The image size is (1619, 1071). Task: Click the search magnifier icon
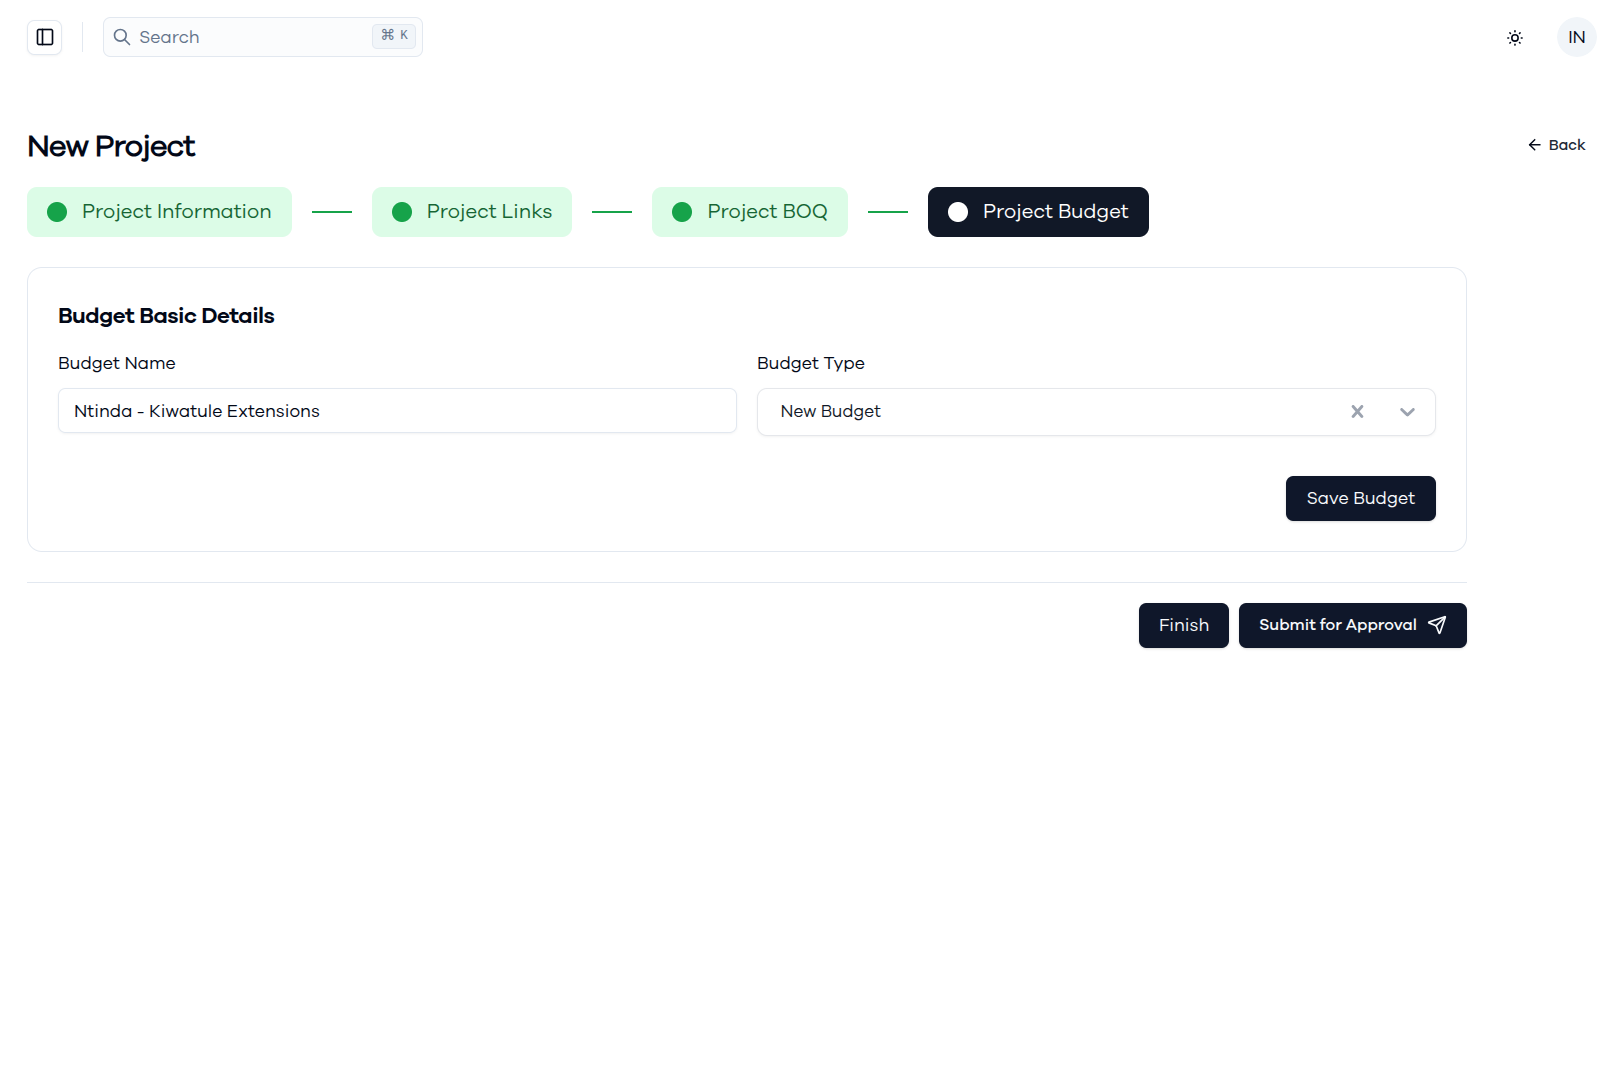coord(122,37)
